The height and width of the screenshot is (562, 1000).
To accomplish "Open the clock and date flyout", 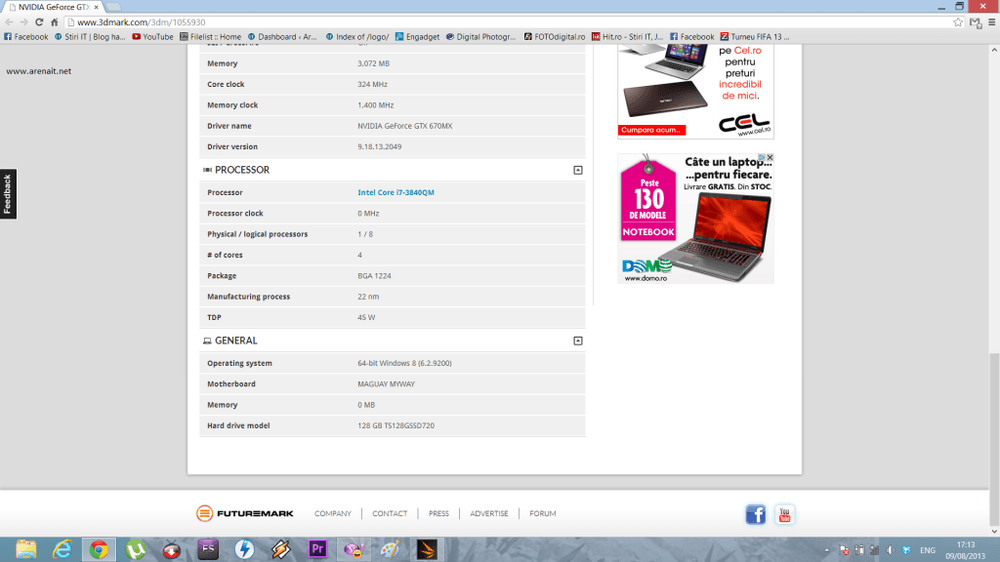I will pos(966,550).
